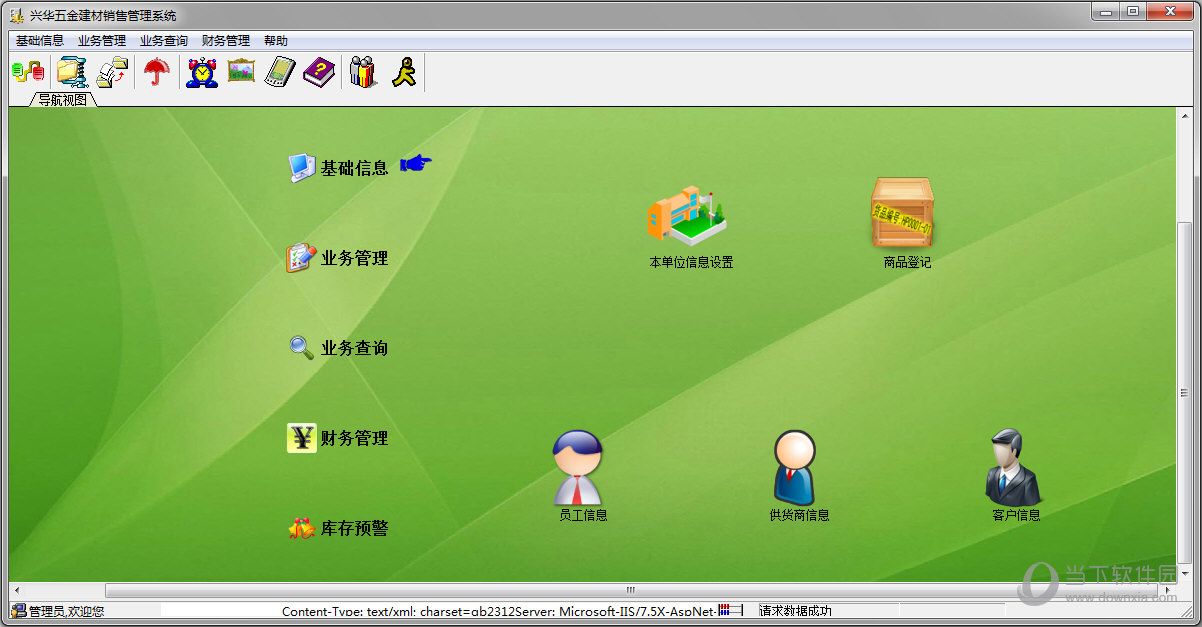Click the 本单位信息设置 label
Viewport: 1202px width, 627px height.
tap(691, 262)
